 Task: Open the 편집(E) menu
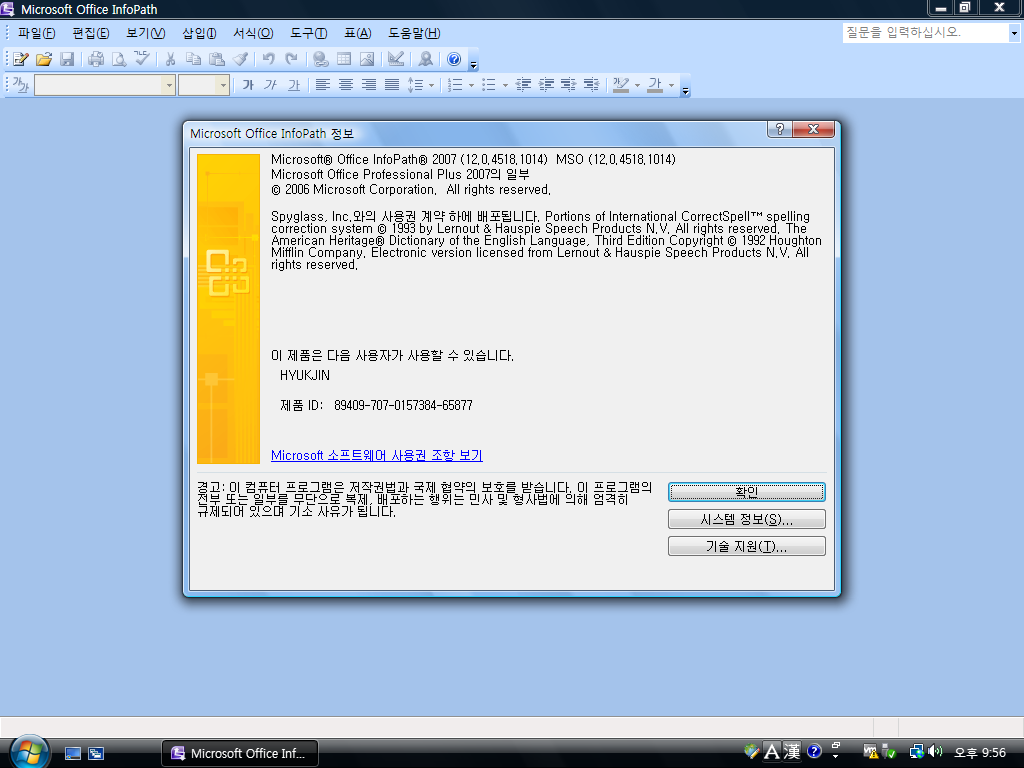point(91,33)
